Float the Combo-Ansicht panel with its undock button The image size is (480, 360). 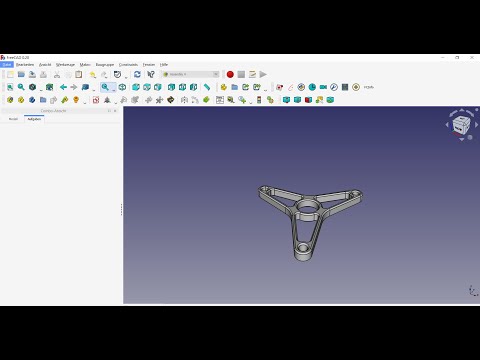click(109, 111)
